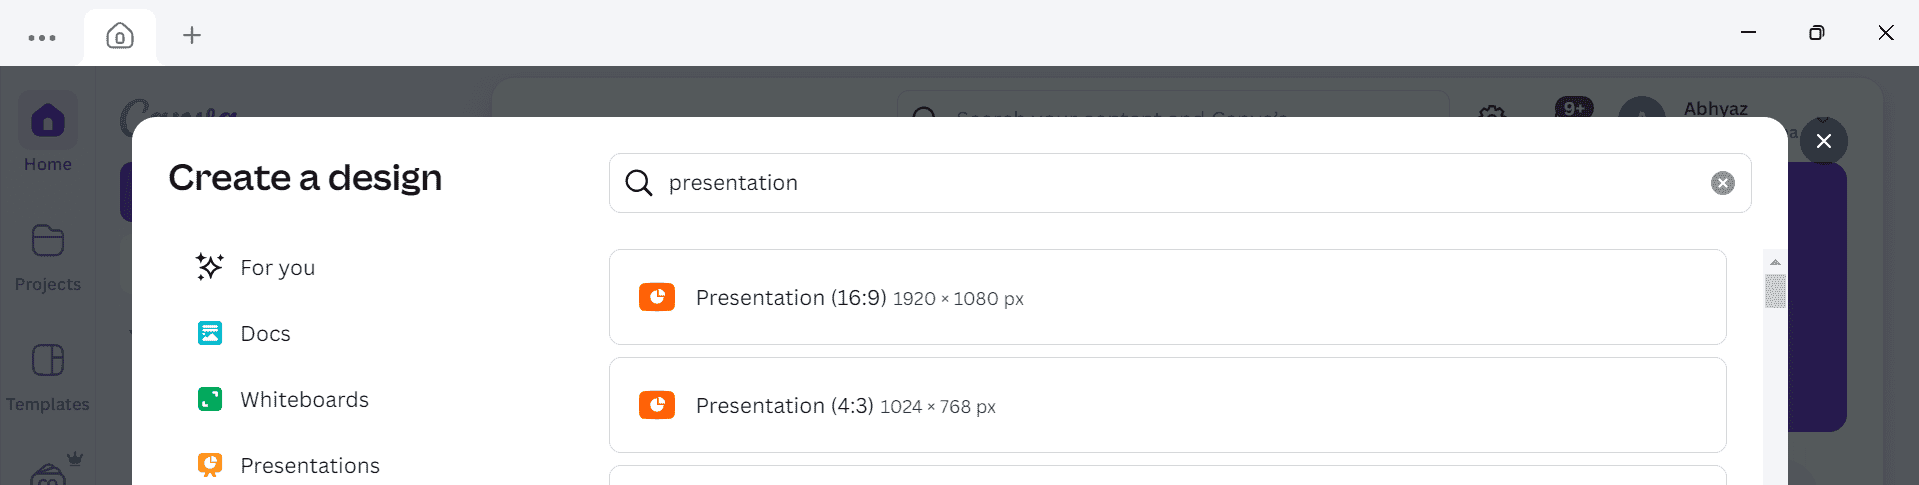Open a new tab with plus button
Screen dimensions: 1919x485
(192, 36)
